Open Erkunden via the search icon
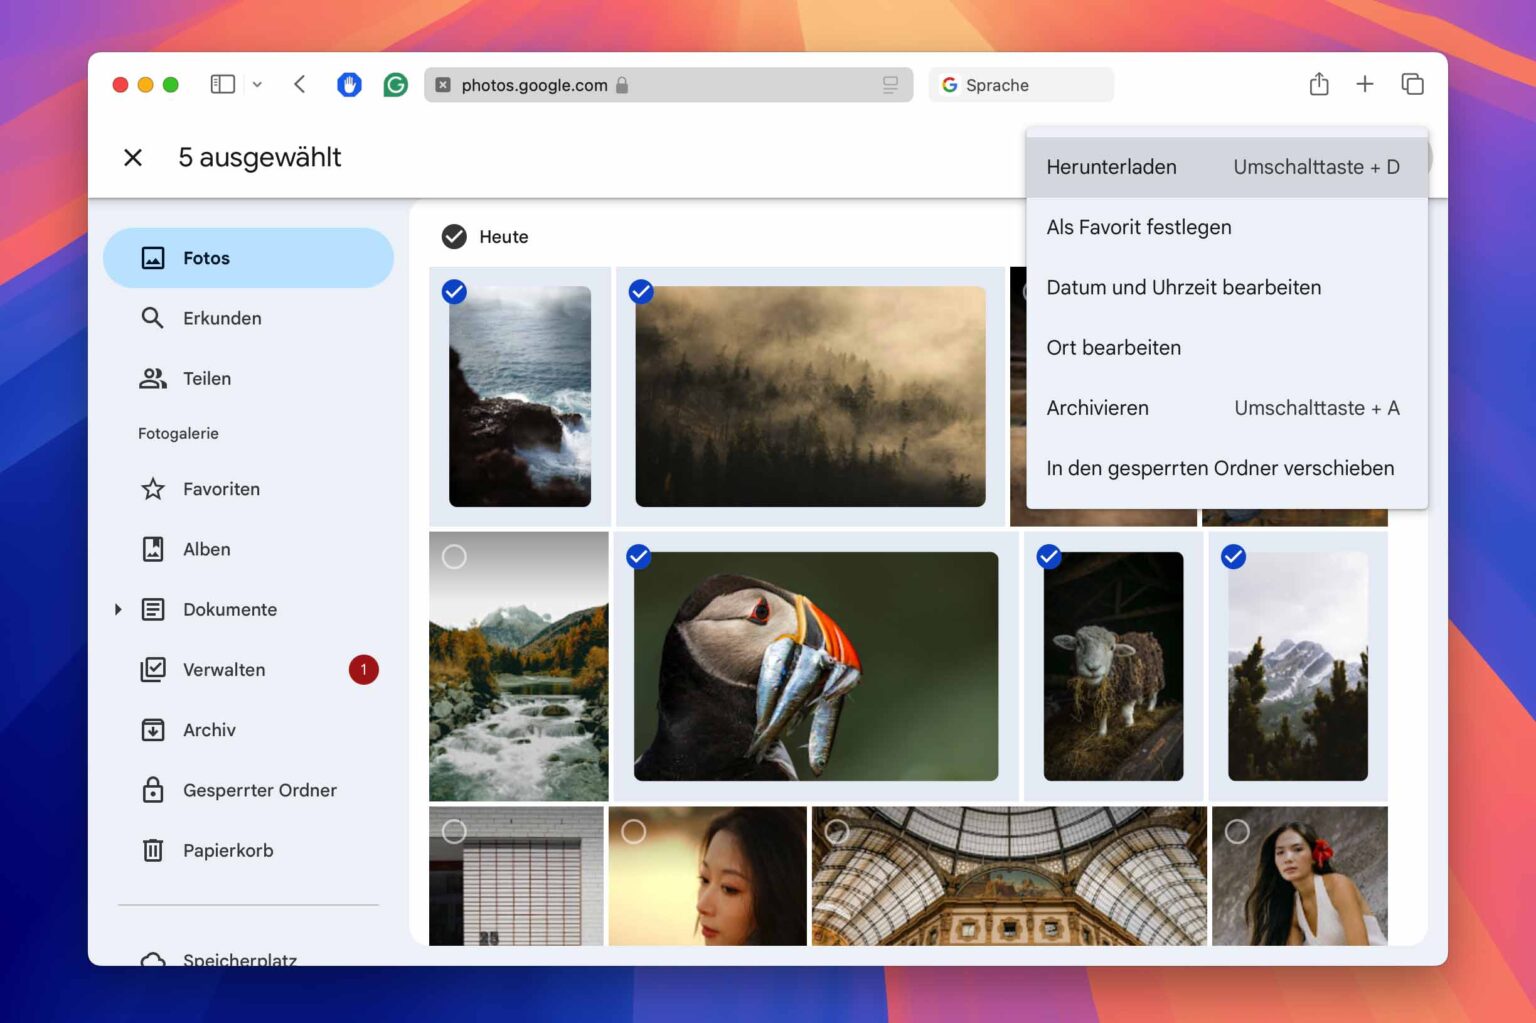Viewport: 1536px width, 1023px height. [152, 318]
